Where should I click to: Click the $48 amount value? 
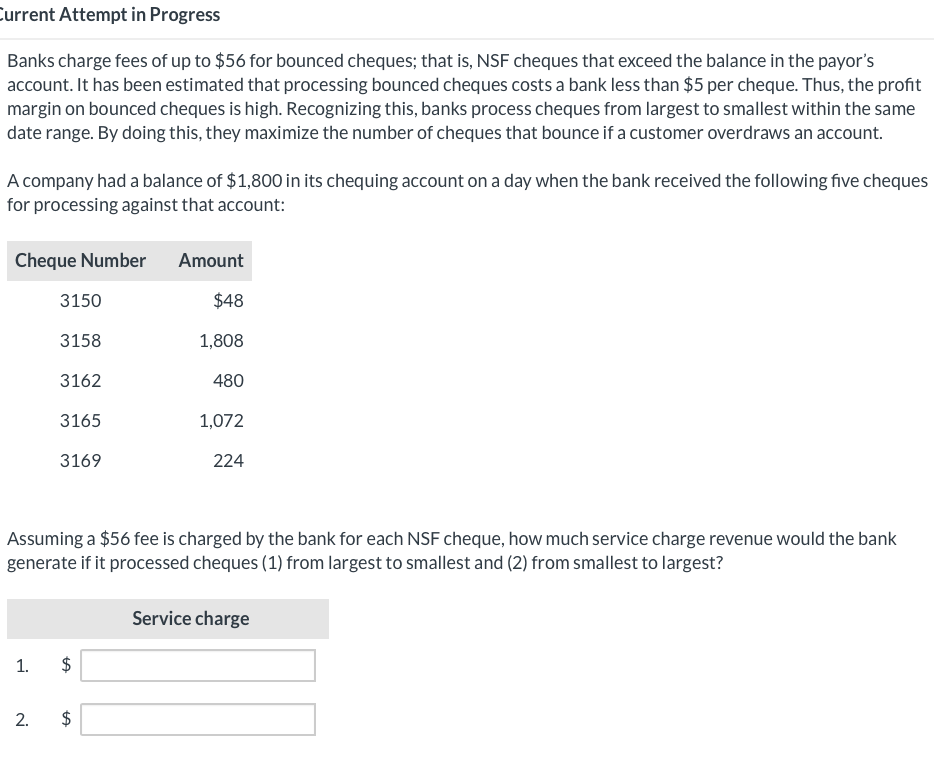[228, 300]
